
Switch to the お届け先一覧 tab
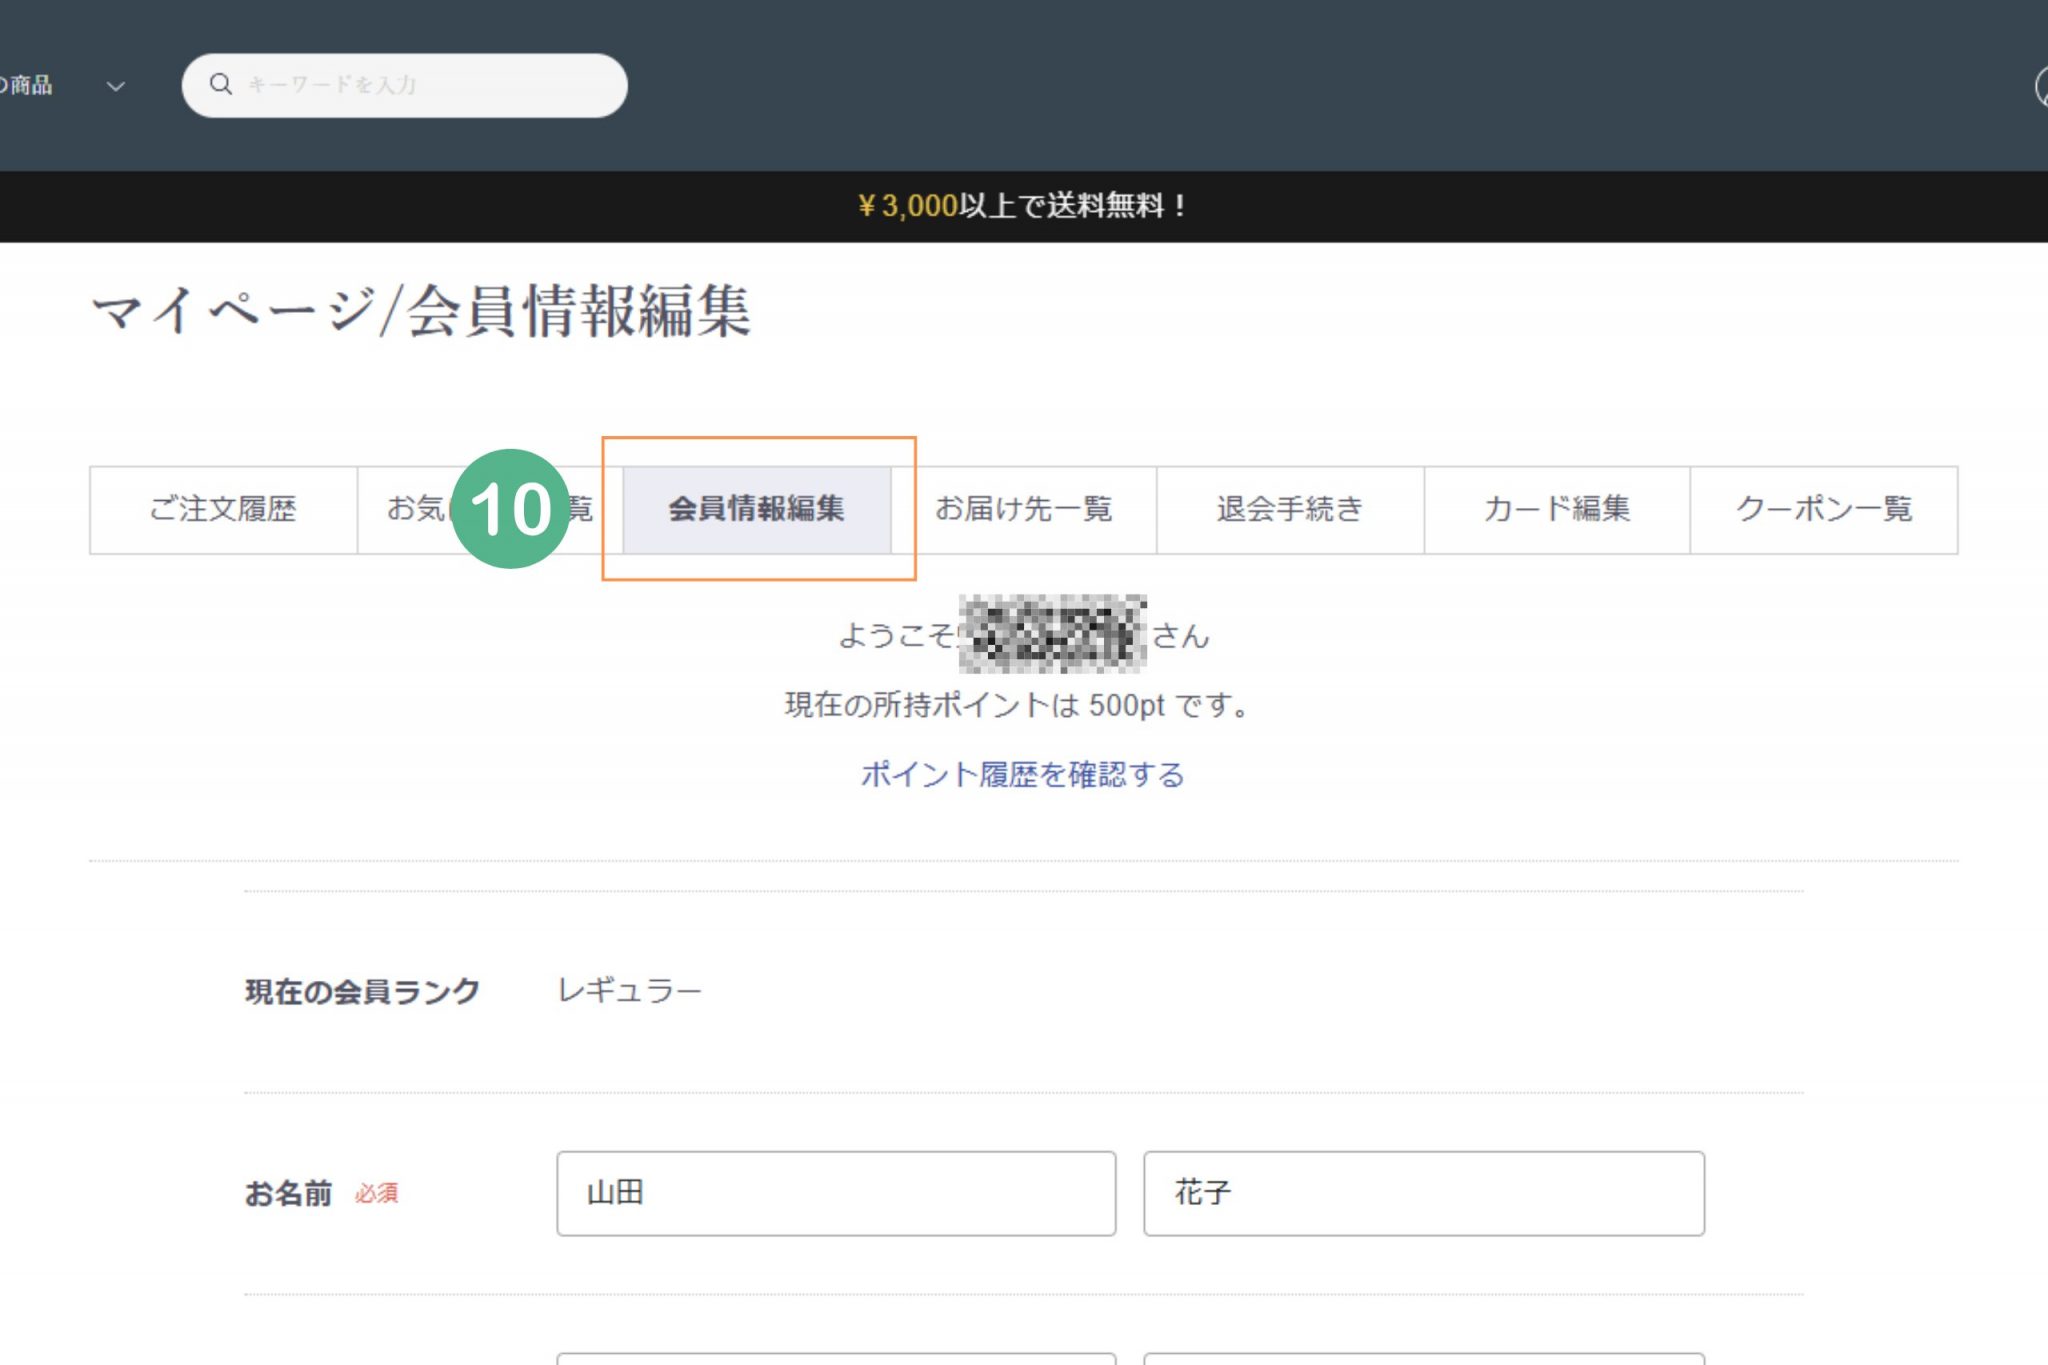click(1023, 510)
